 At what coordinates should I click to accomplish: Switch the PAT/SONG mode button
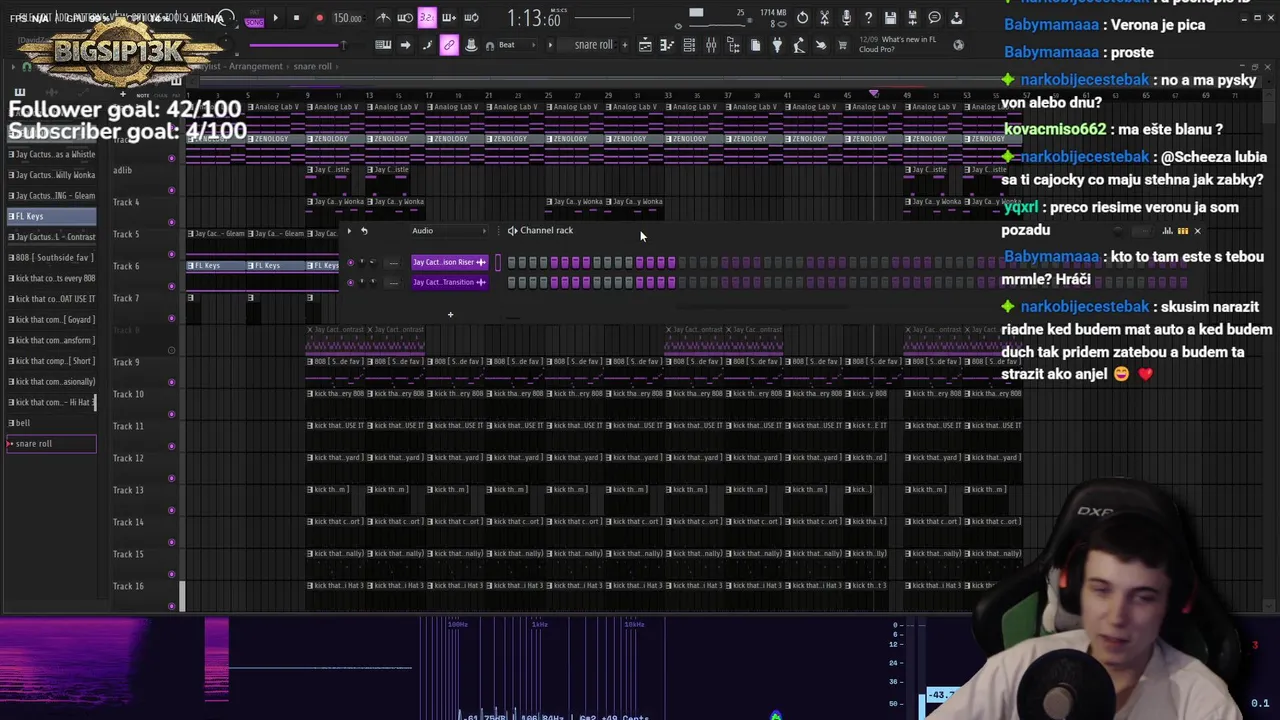click(x=254, y=18)
